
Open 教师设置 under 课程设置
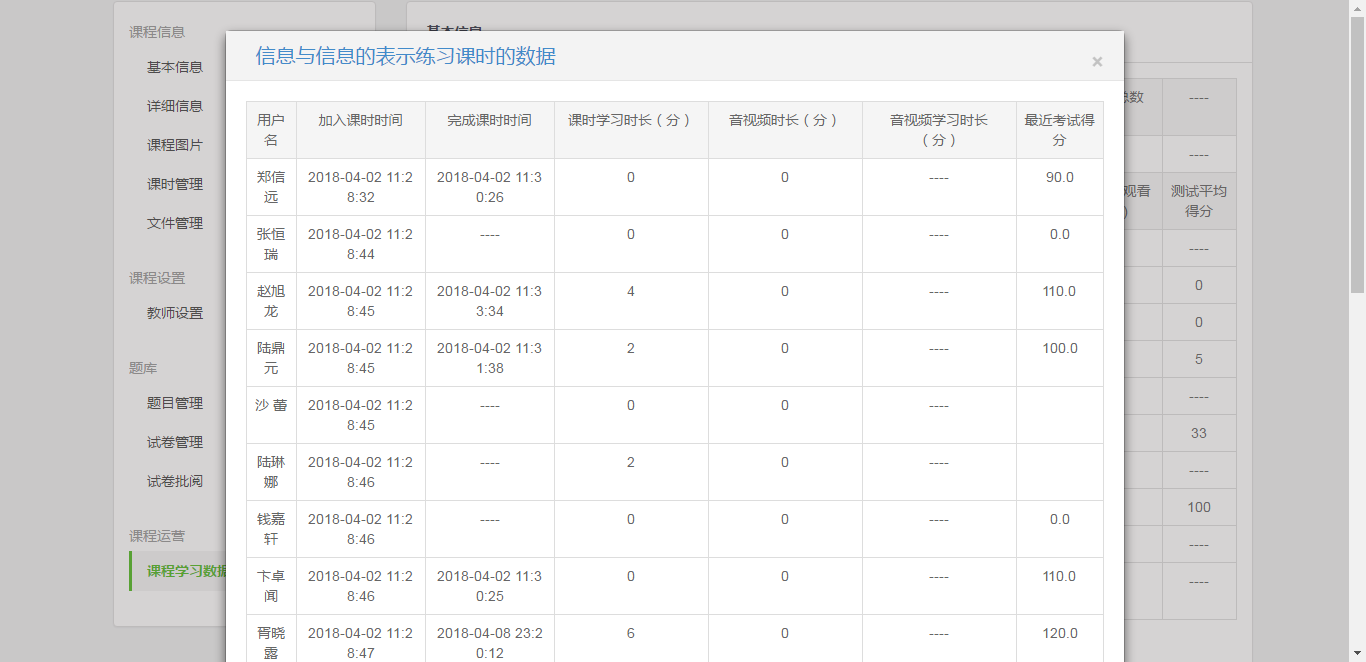tap(175, 313)
